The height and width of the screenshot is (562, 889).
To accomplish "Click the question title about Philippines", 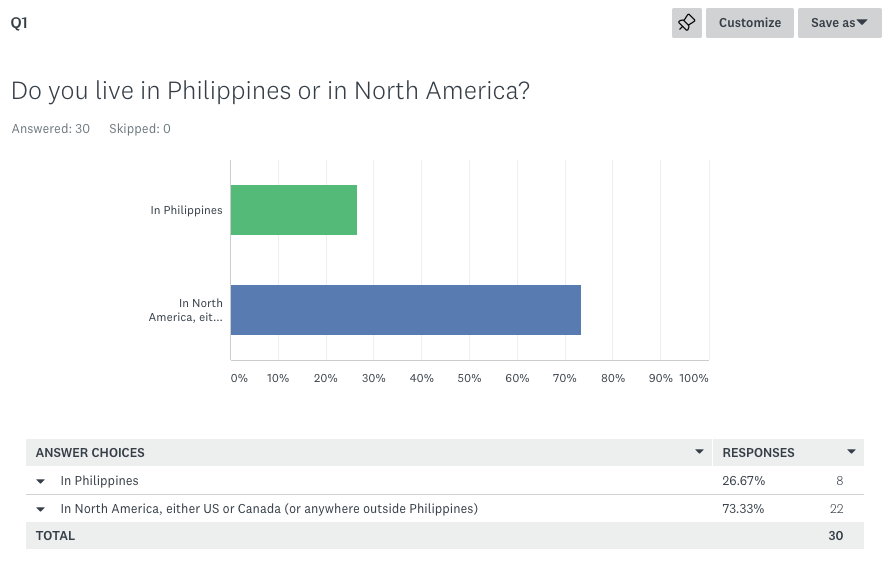I will 270,91.
